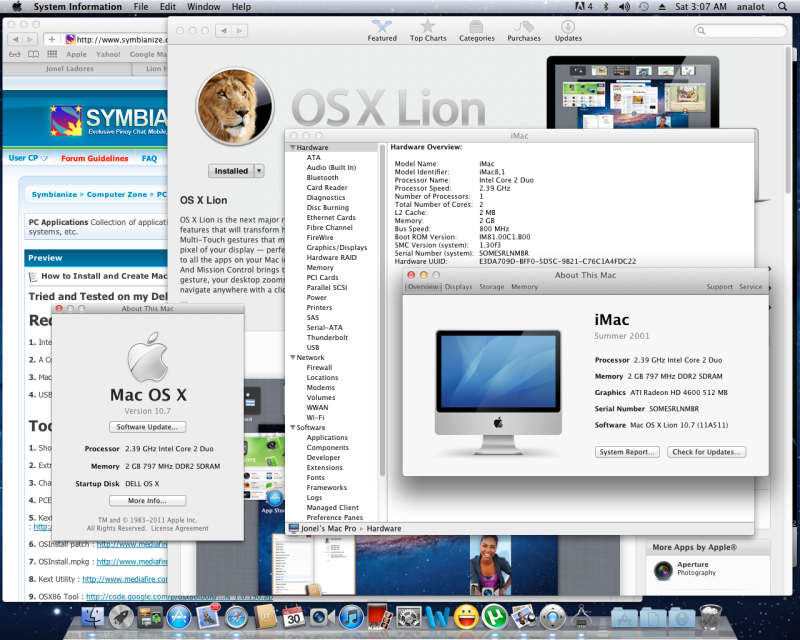Image resolution: width=800 pixels, height=640 pixels.
Task: Show Safari bookmarks with the book icon
Action: pyautogui.click(x=33, y=54)
